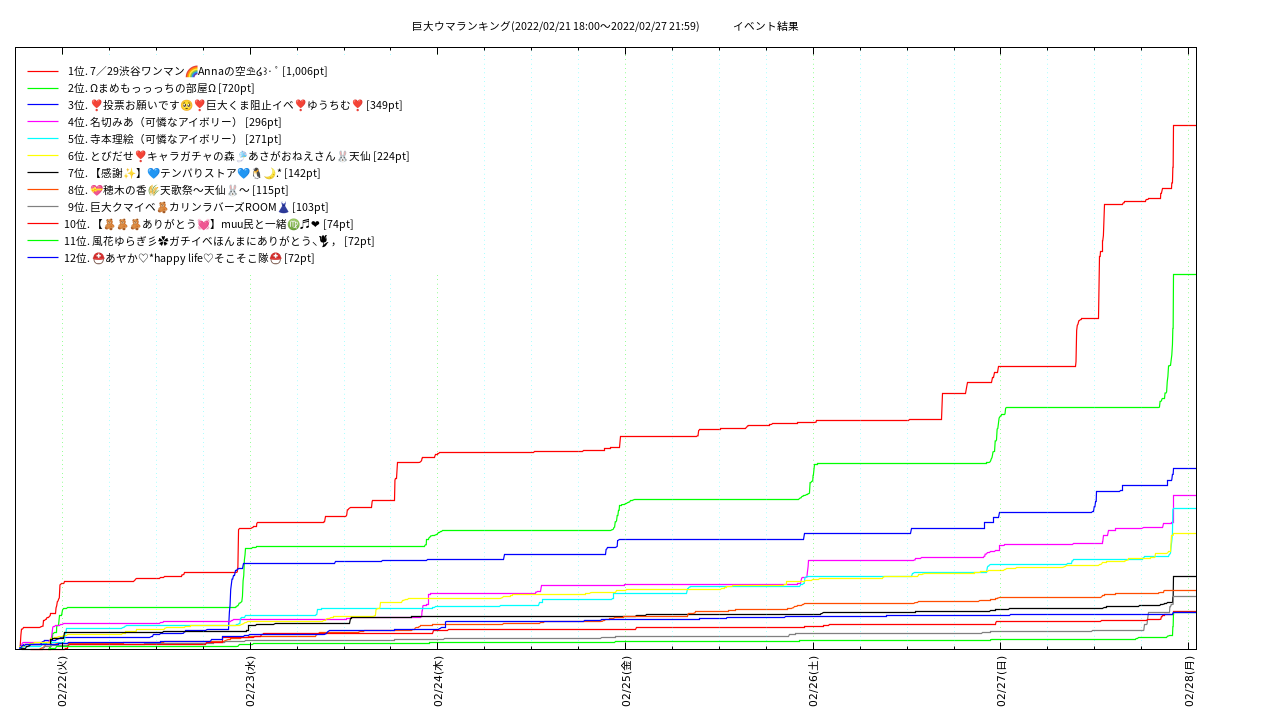Click the green line swatch for 2位
Screen dimensions: 1280x720
coord(43,88)
